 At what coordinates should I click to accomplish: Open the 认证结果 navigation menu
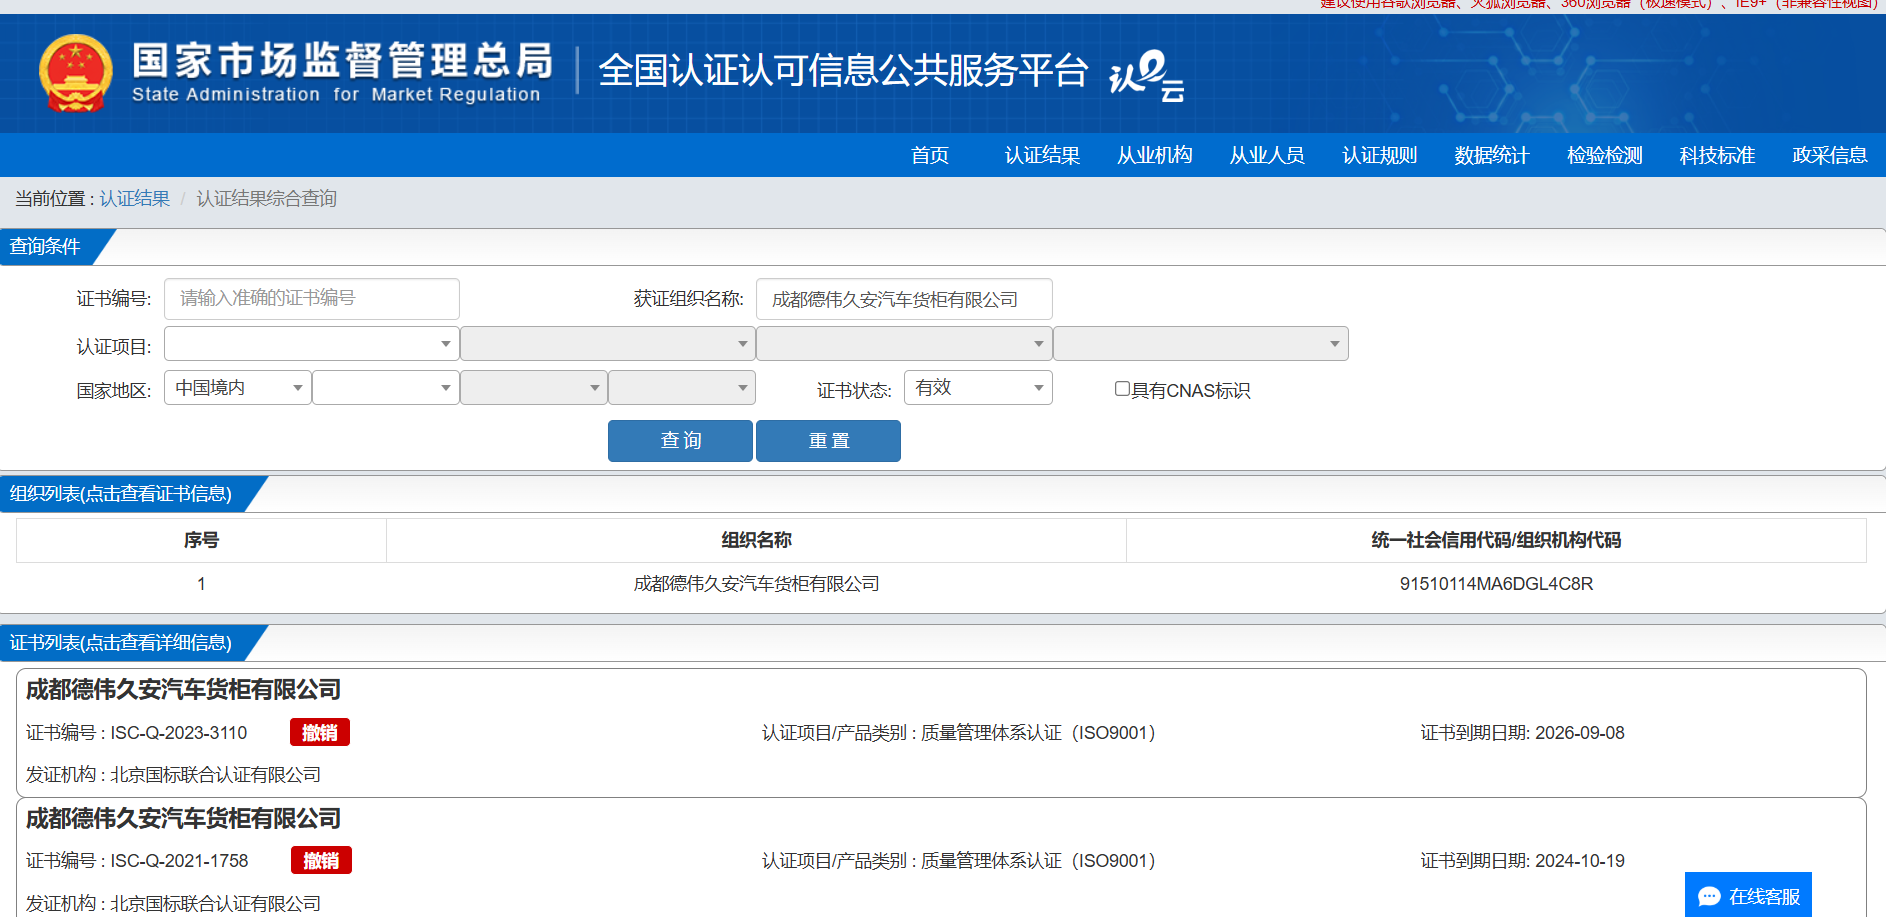(1042, 155)
